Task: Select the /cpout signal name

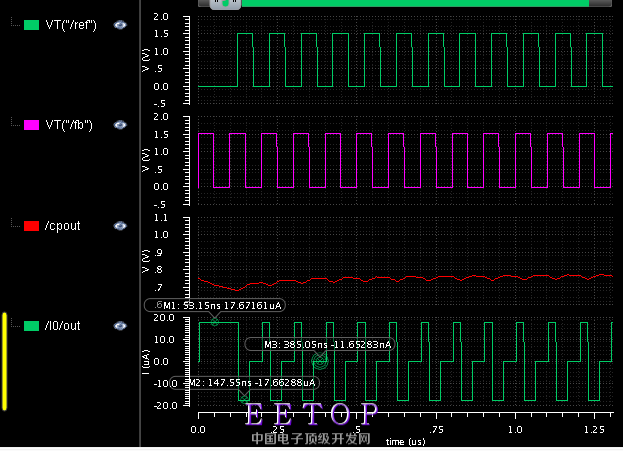Action: click(62, 226)
